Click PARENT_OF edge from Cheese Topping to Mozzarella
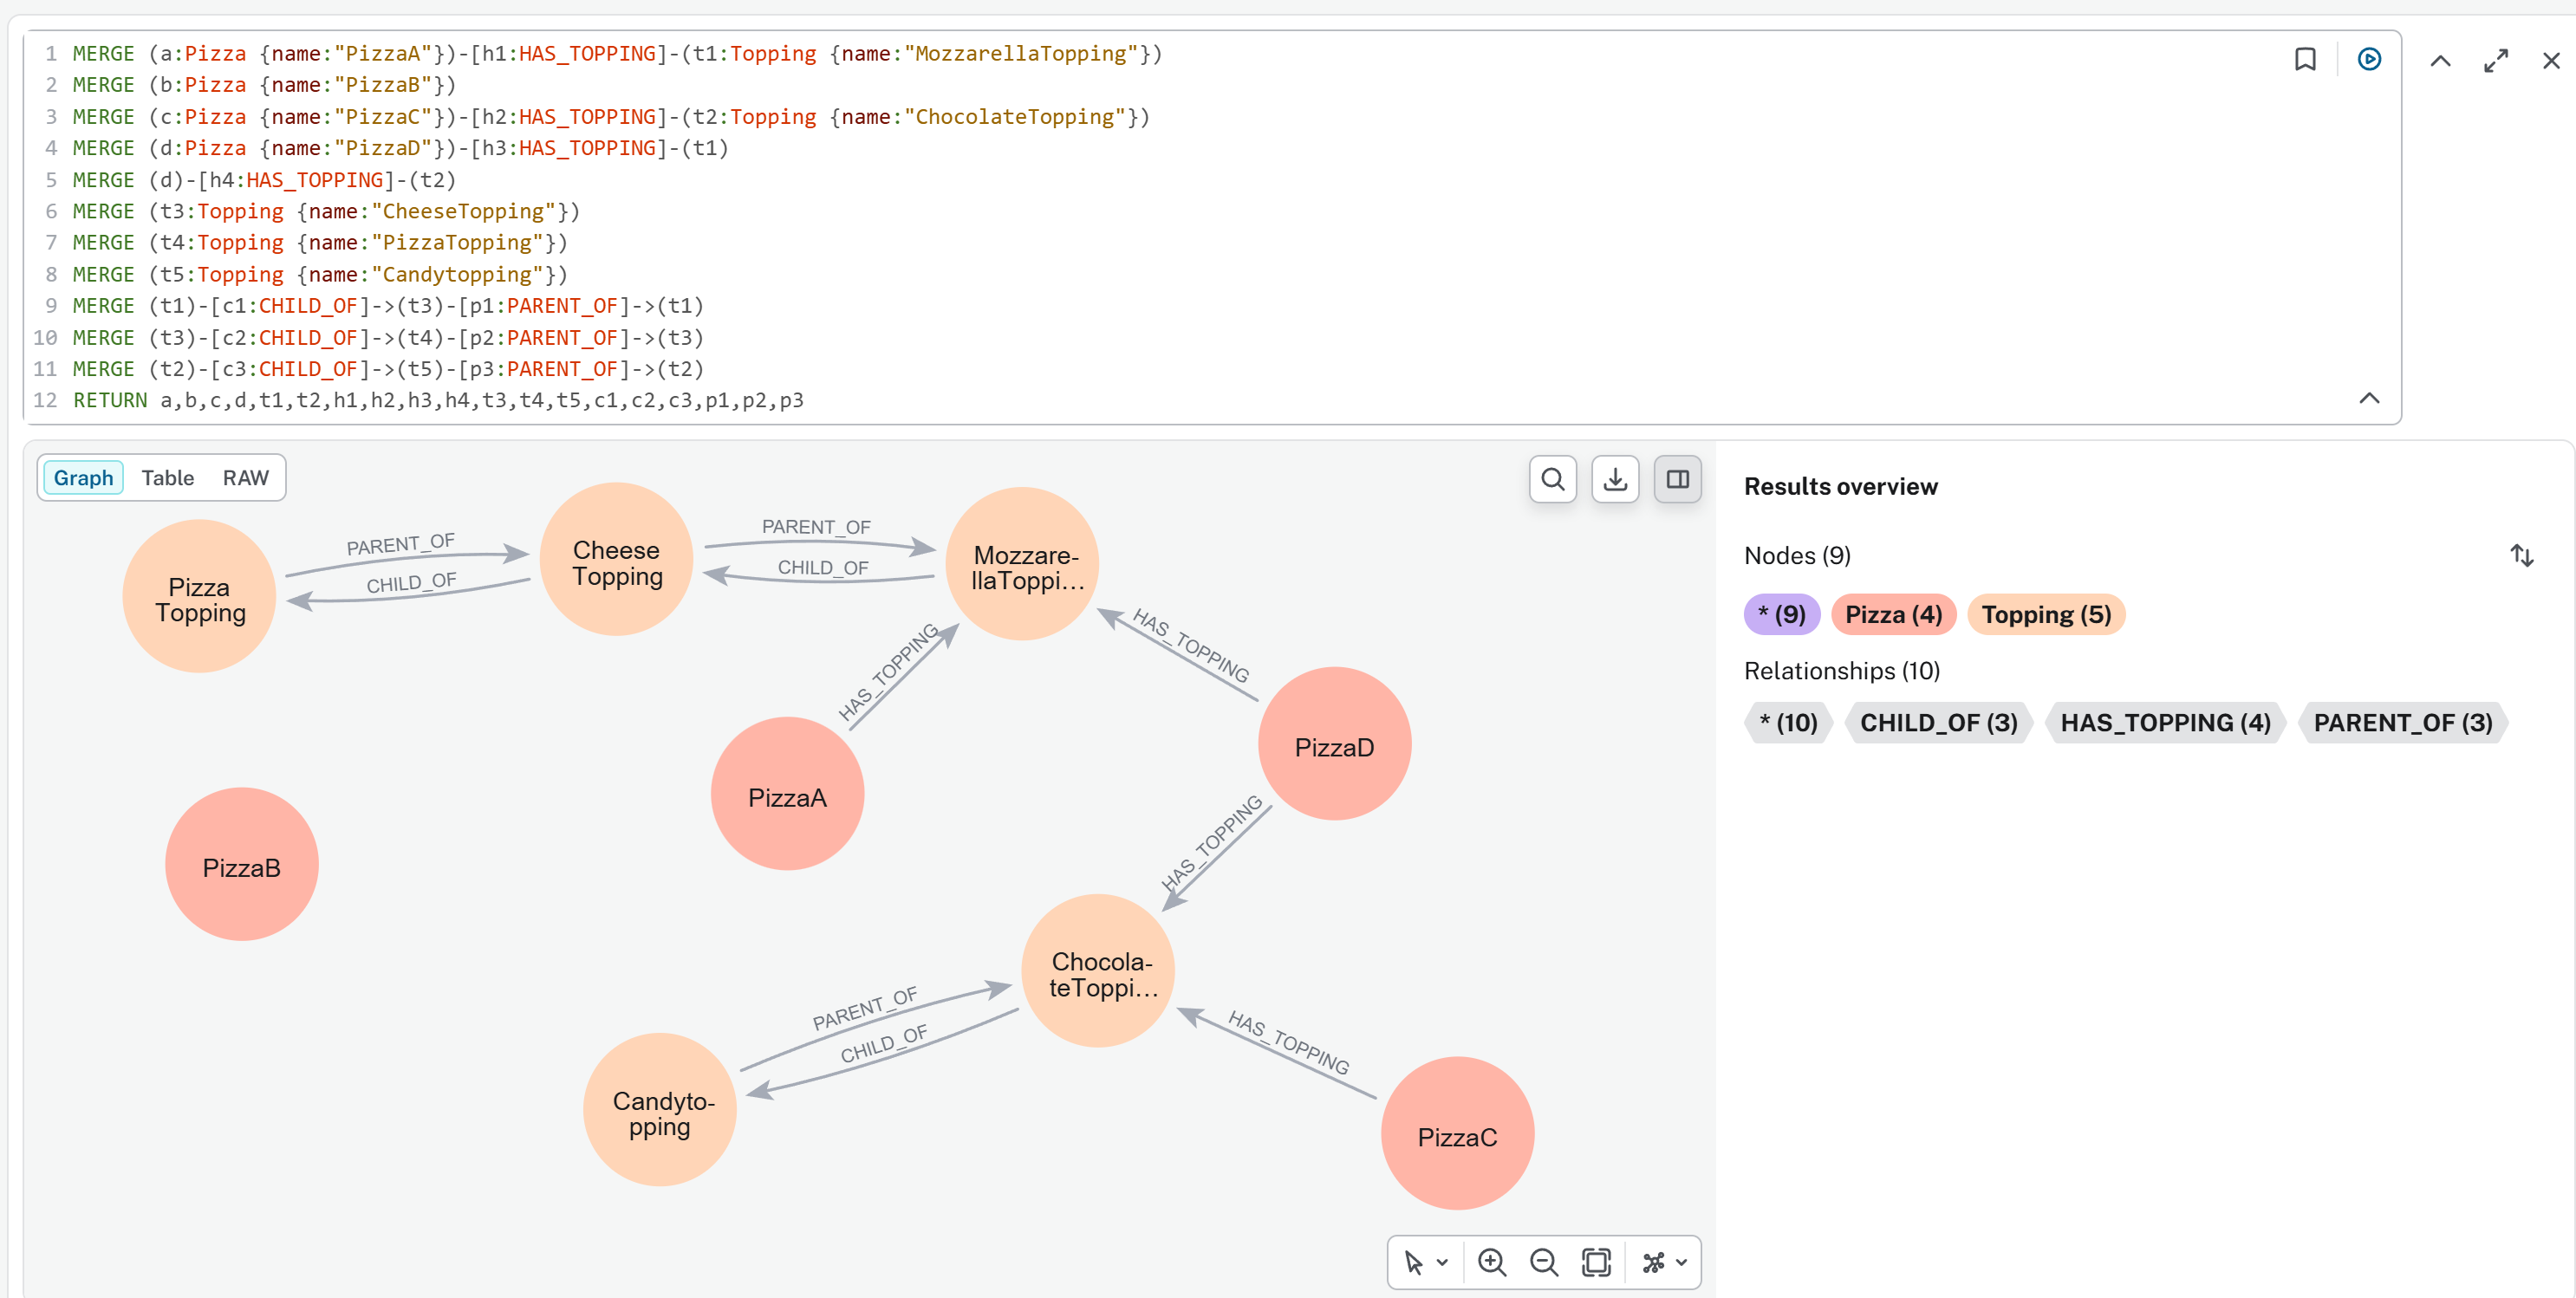Image resolution: width=2576 pixels, height=1298 pixels. [816, 527]
